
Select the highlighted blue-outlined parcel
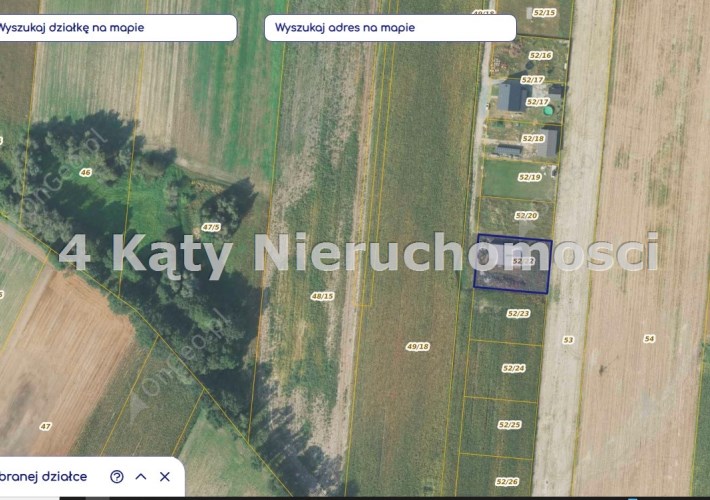point(512,265)
